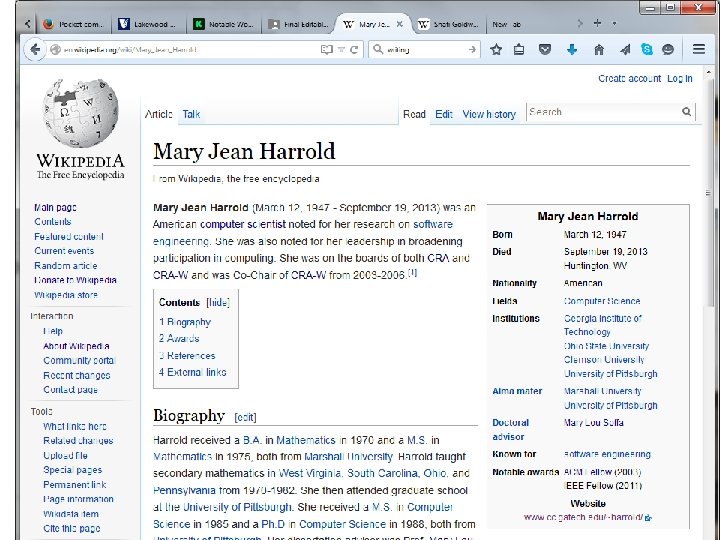
Task: Submit the browser search with the go arrow
Action: click(472, 49)
